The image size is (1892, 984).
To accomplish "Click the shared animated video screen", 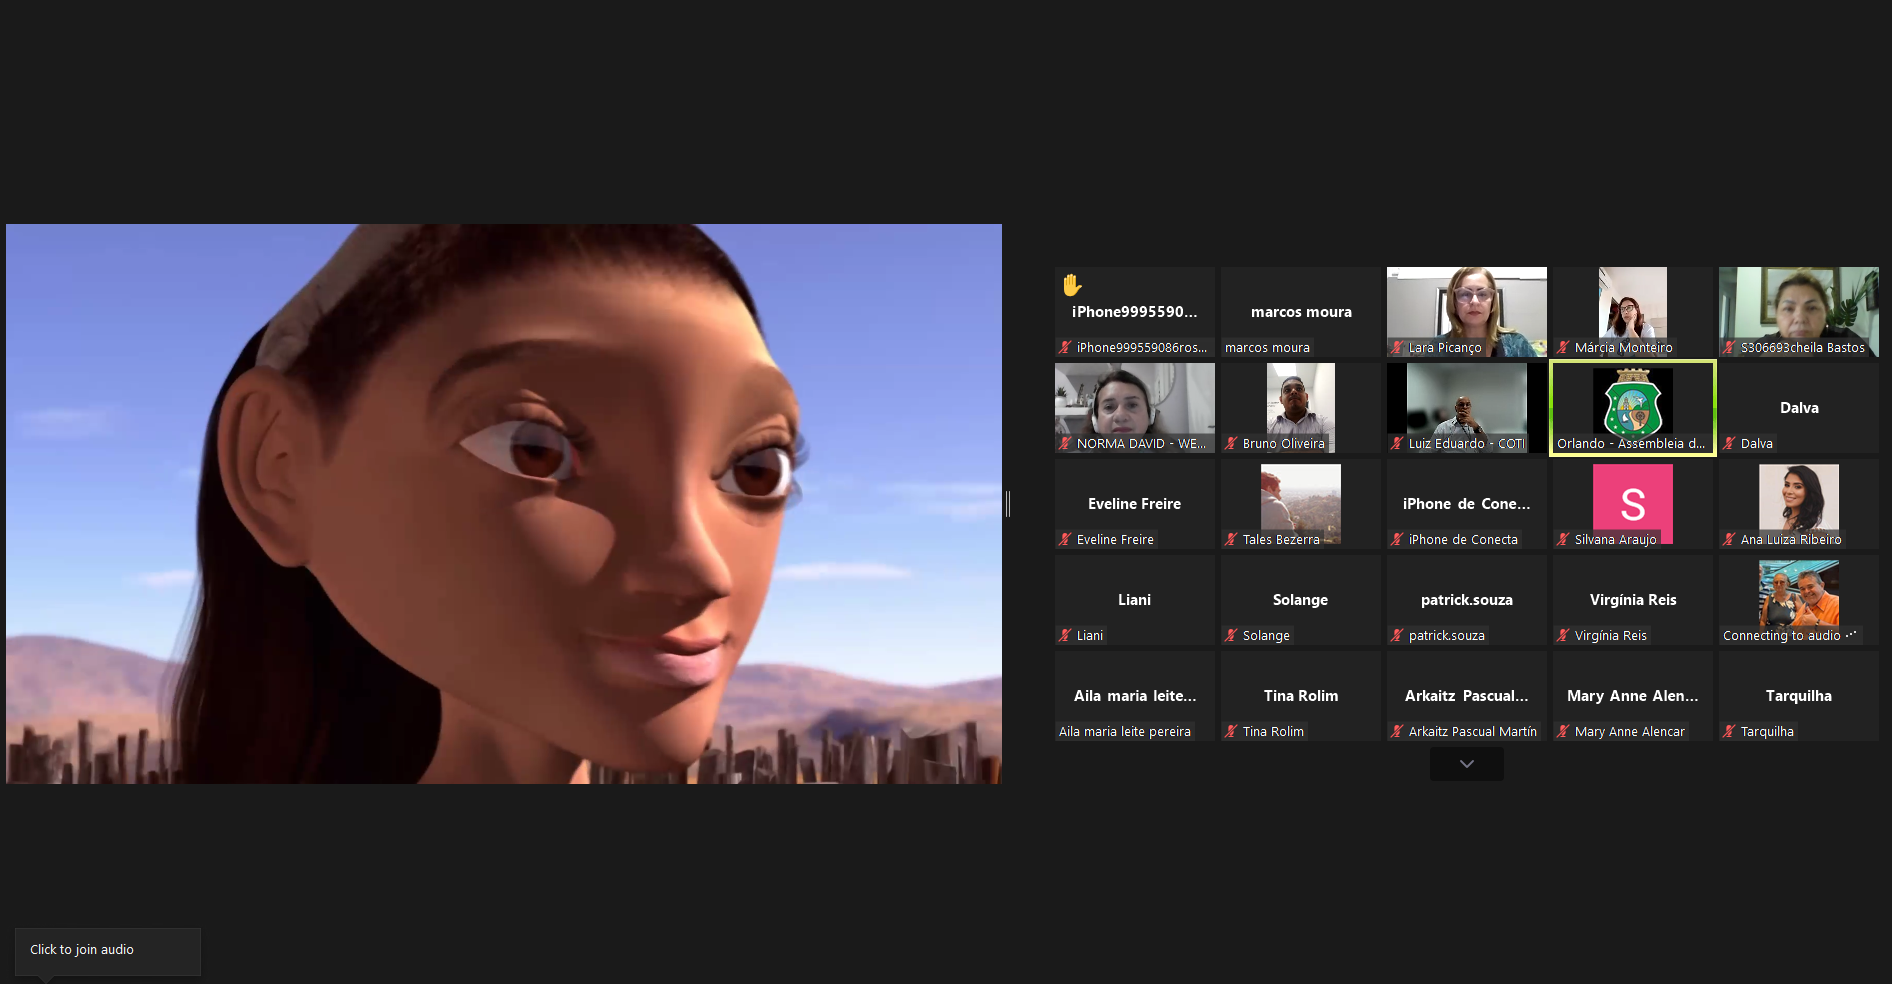I will tap(504, 504).
